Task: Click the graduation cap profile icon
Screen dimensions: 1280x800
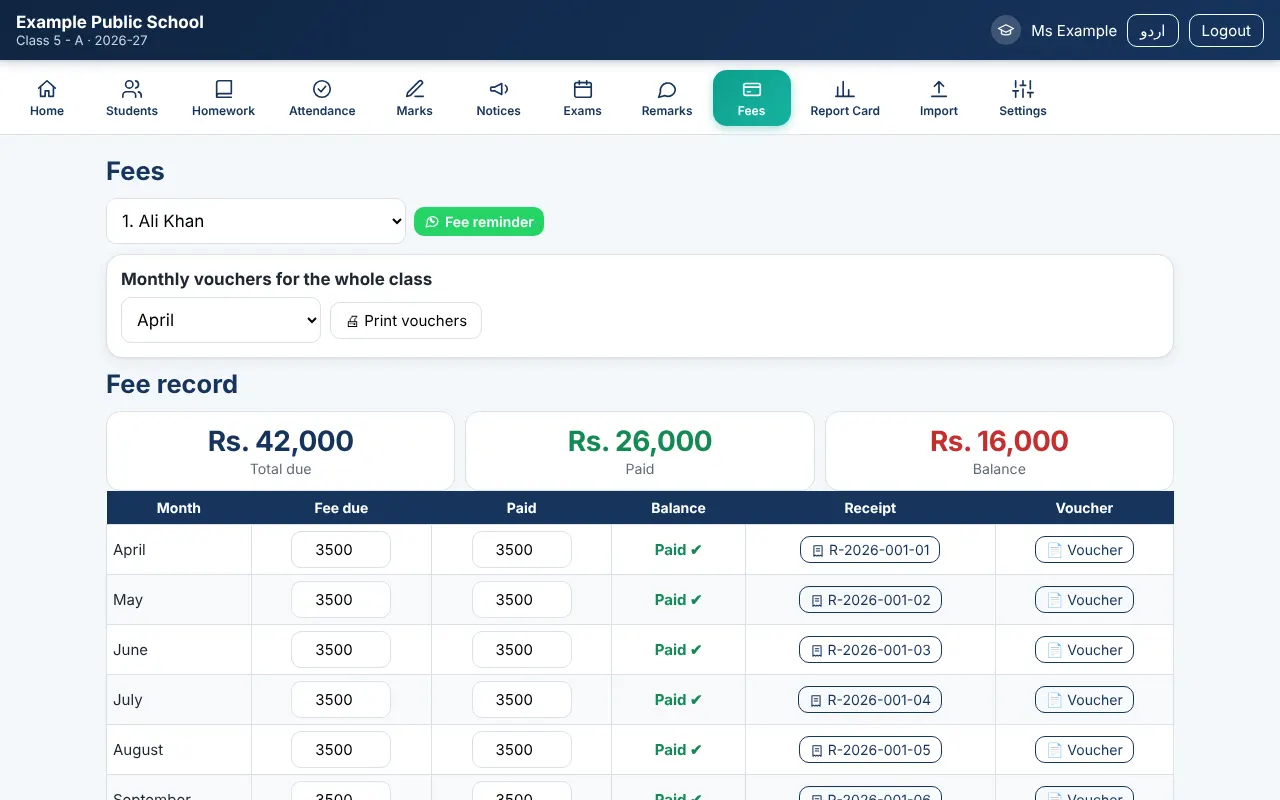Action: [x=1005, y=30]
